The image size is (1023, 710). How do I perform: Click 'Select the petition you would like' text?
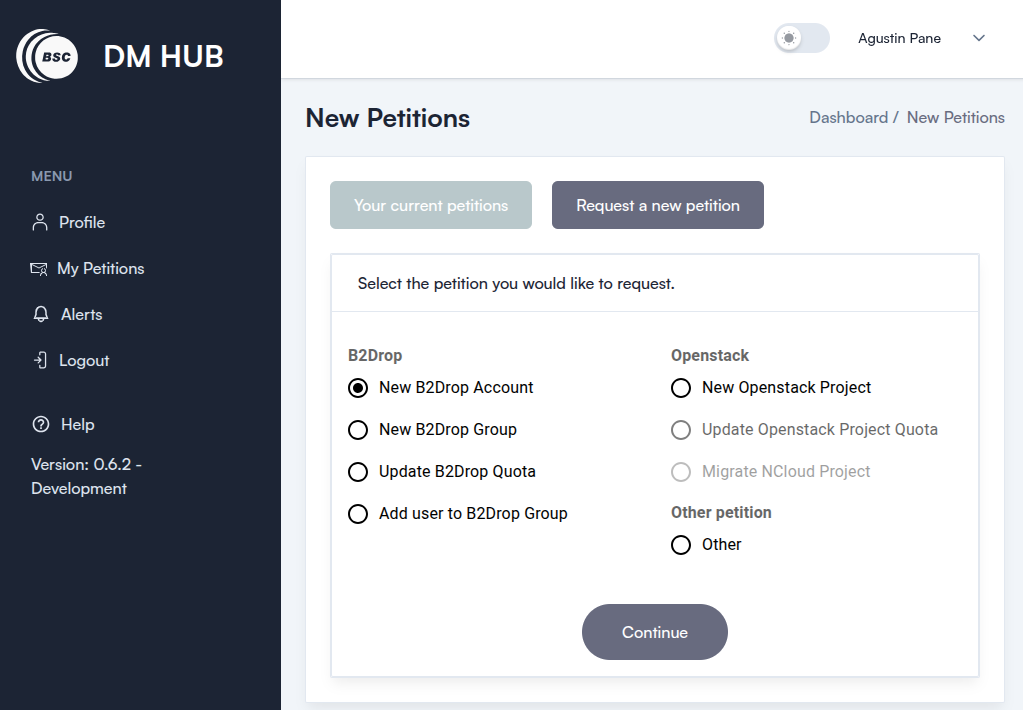click(516, 284)
